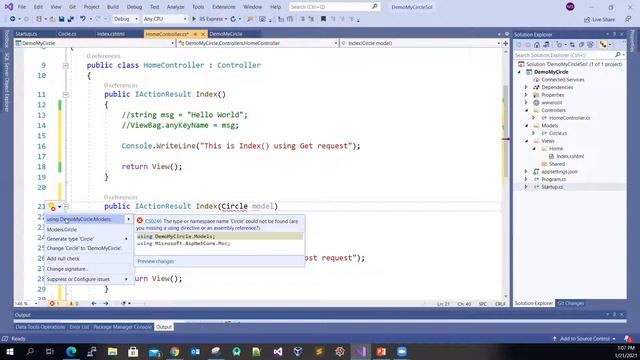This screenshot has width=640, height=360.
Task: Expand the Program.cs node
Action: pyautogui.click(x=526, y=179)
